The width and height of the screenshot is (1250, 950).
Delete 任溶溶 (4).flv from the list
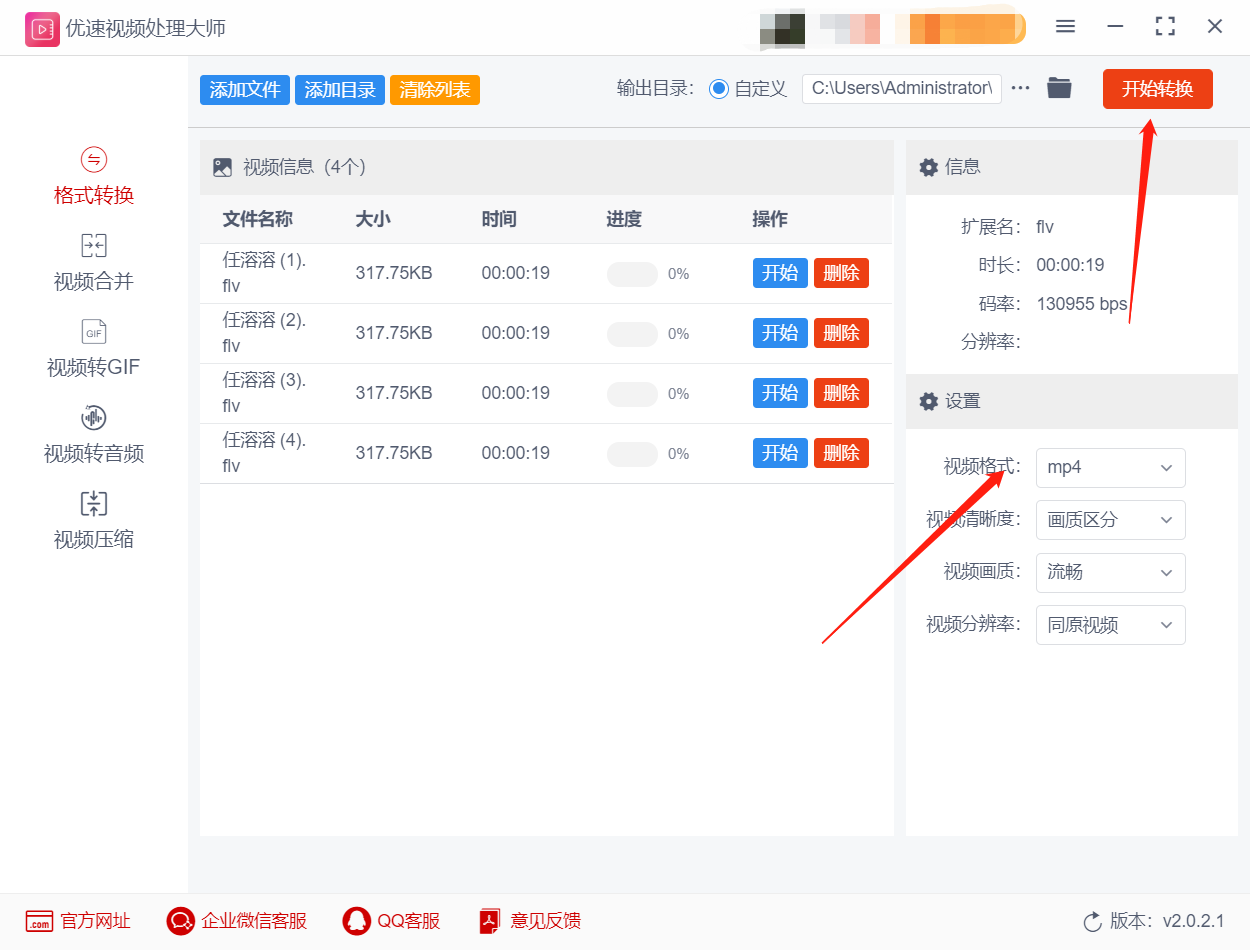point(841,453)
